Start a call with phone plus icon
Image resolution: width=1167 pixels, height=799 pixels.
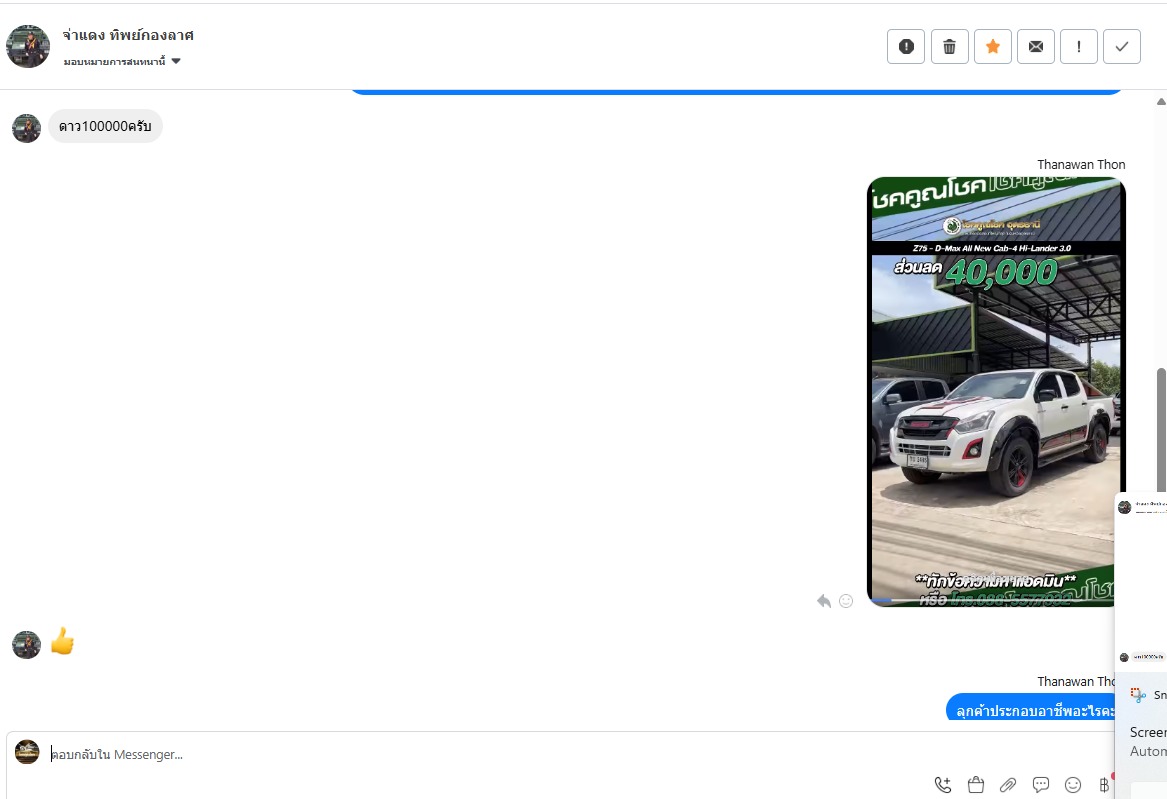tap(943, 785)
